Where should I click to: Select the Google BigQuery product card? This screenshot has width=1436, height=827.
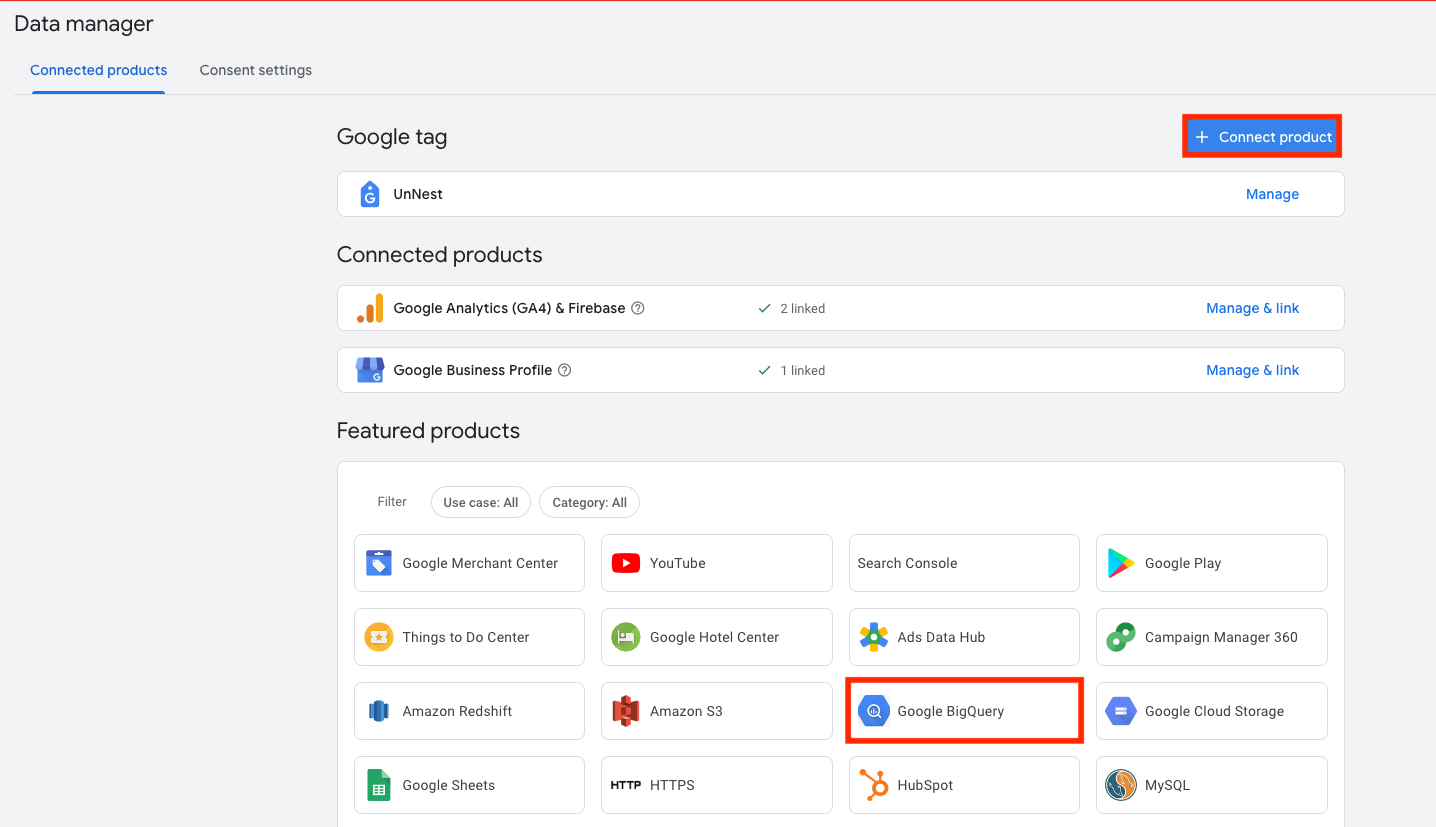click(x=964, y=711)
